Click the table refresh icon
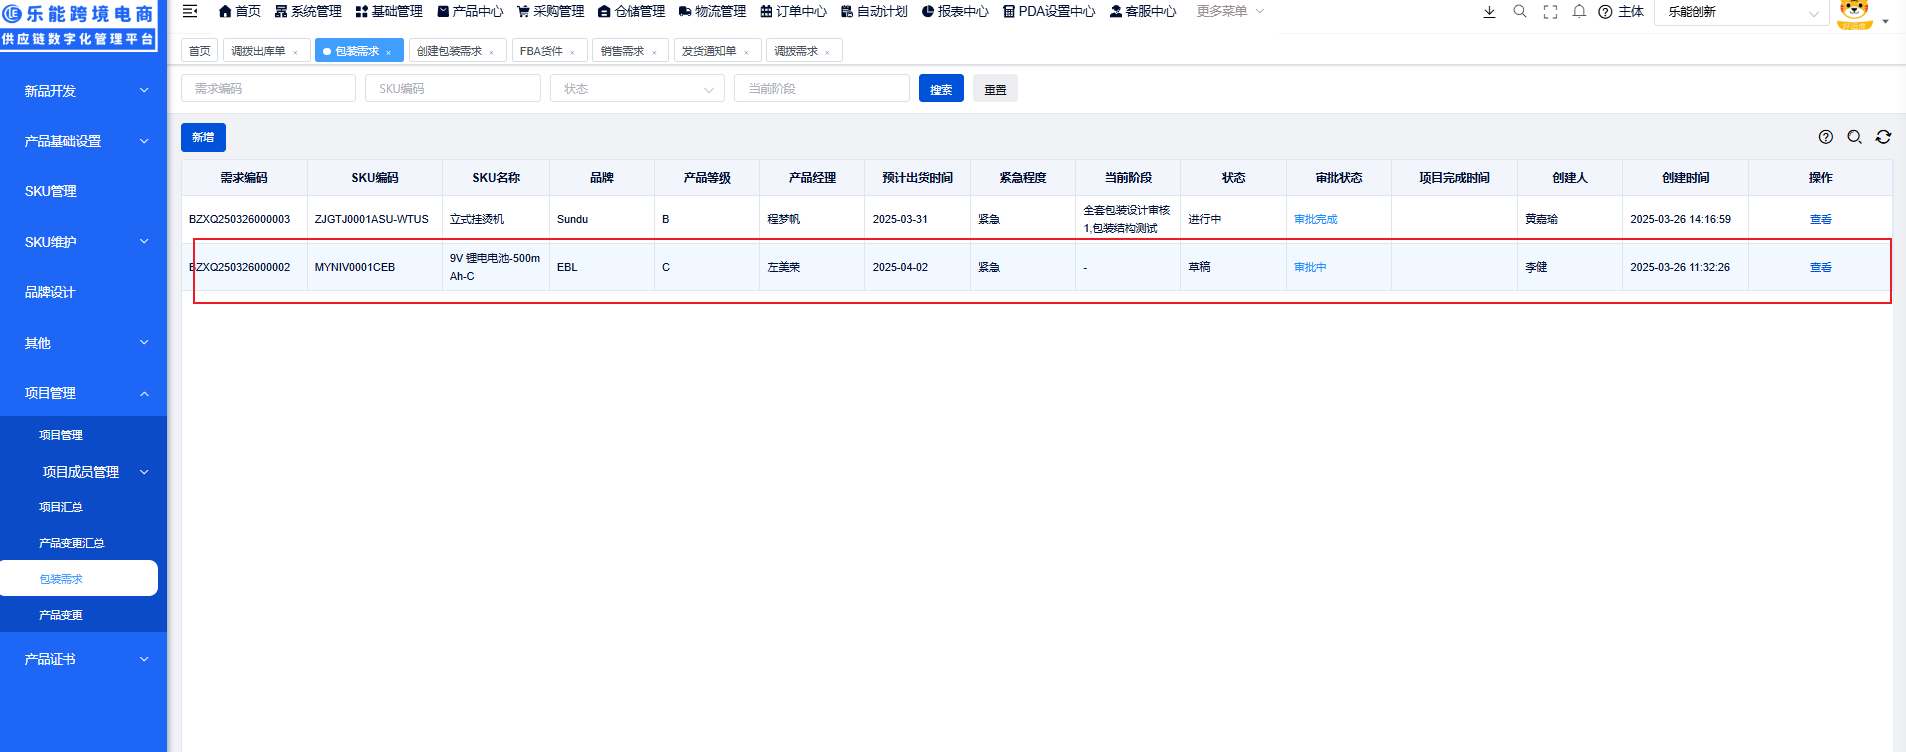This screenshot has height=752, width=1906. (1883, 137)
